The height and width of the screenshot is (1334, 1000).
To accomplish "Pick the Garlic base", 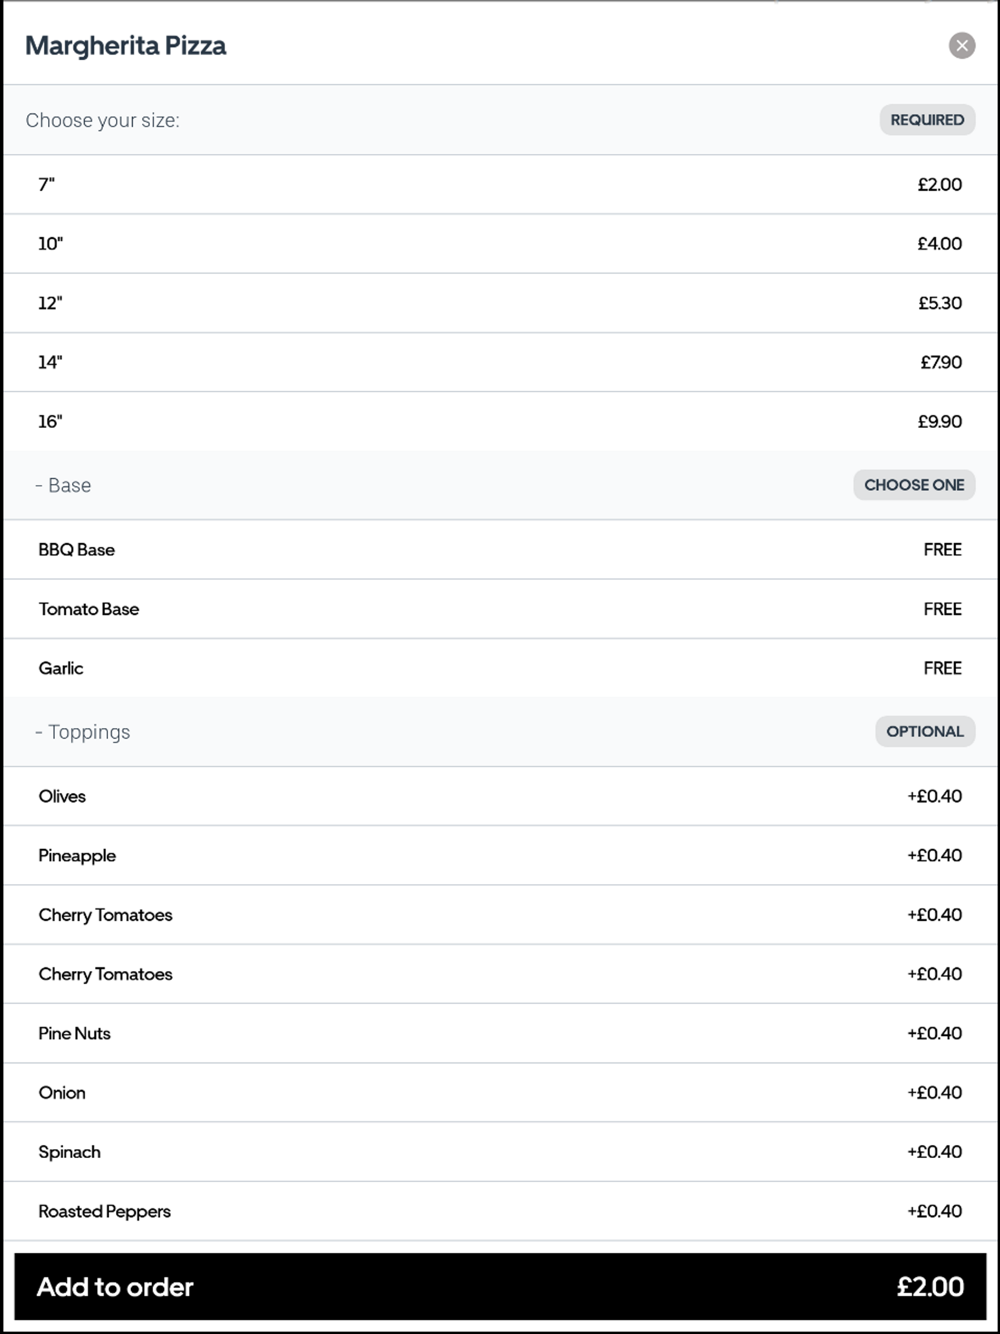I will pos(500,668).
